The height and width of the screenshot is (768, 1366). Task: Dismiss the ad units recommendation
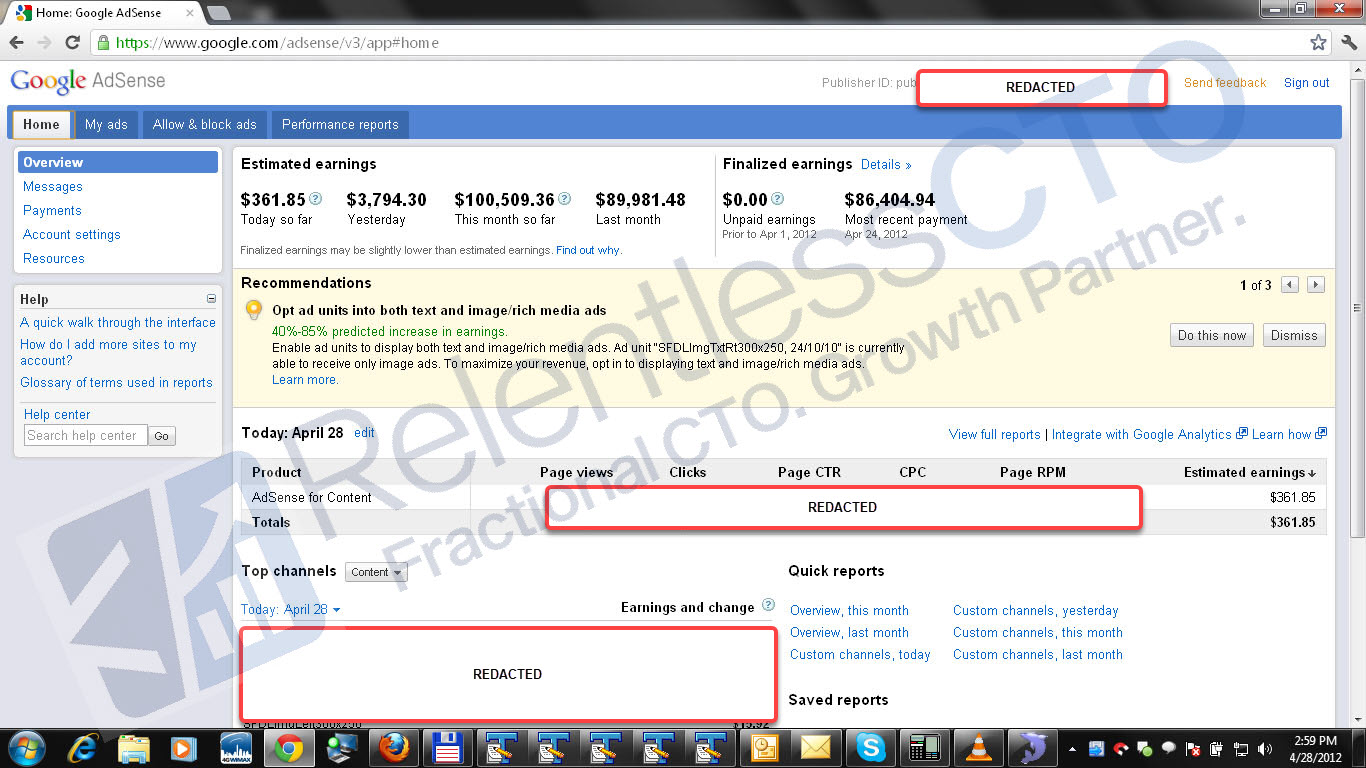click(1294, 335)
